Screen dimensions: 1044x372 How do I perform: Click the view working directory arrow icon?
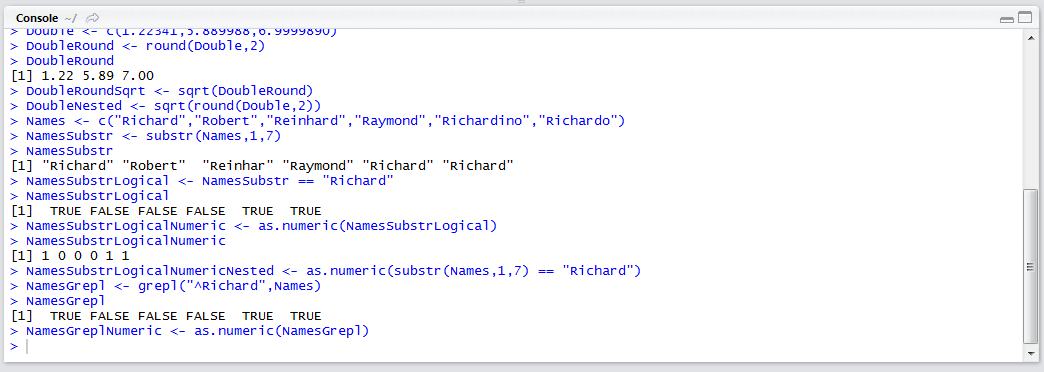[x=93, y=18]
